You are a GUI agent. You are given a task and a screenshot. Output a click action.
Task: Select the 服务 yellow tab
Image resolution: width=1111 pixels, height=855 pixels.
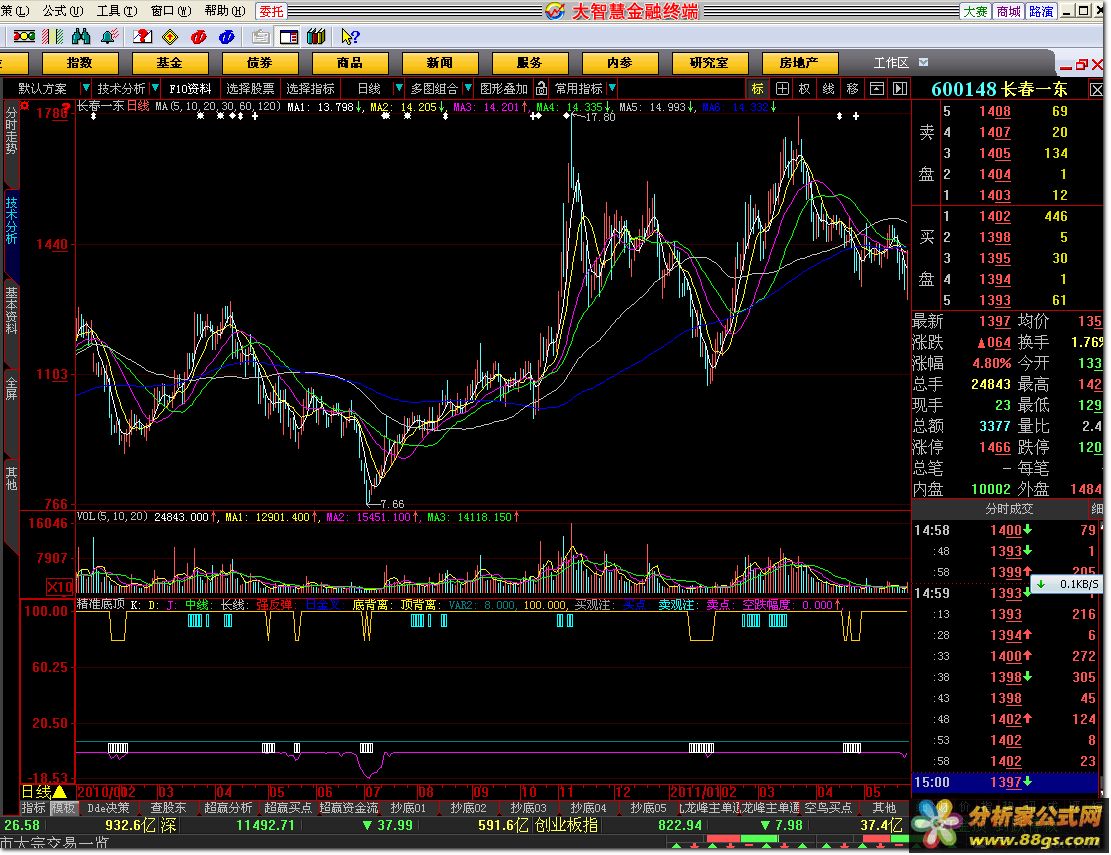pyautogui.click(x=529, y=63)
